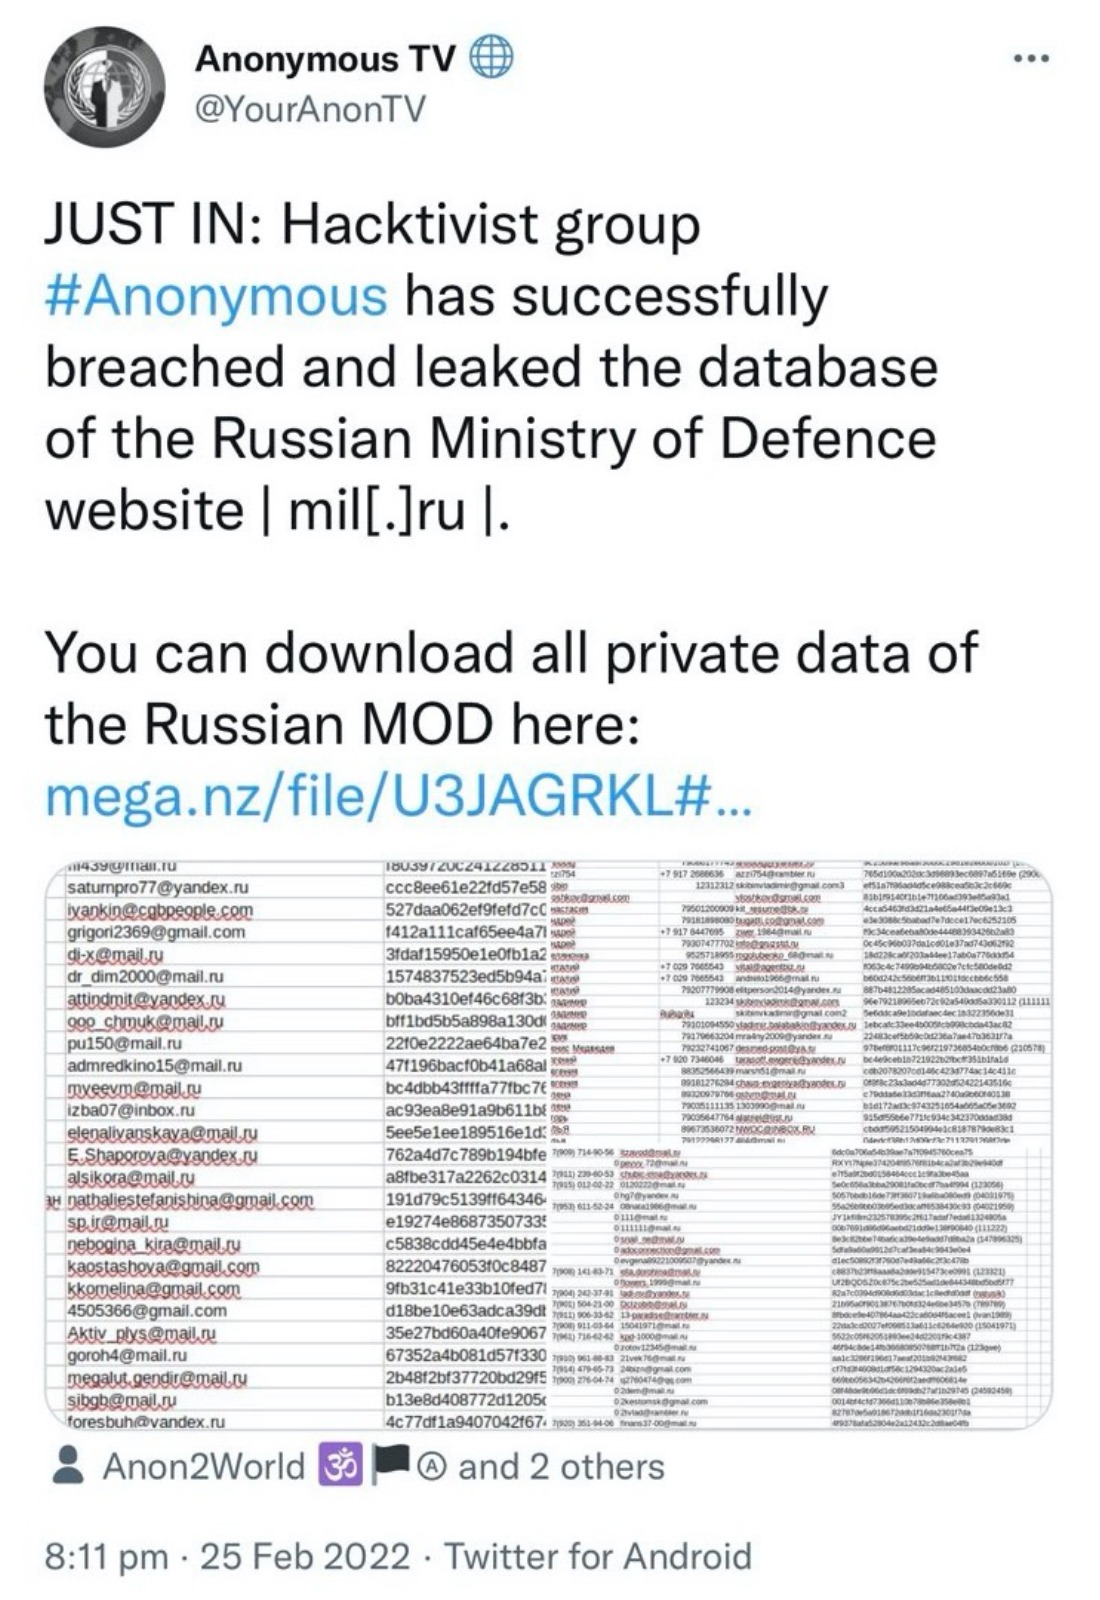Open the Anonymous TV display name
The width and height of the screenshot is (1100, 1600).
point(325,60)
